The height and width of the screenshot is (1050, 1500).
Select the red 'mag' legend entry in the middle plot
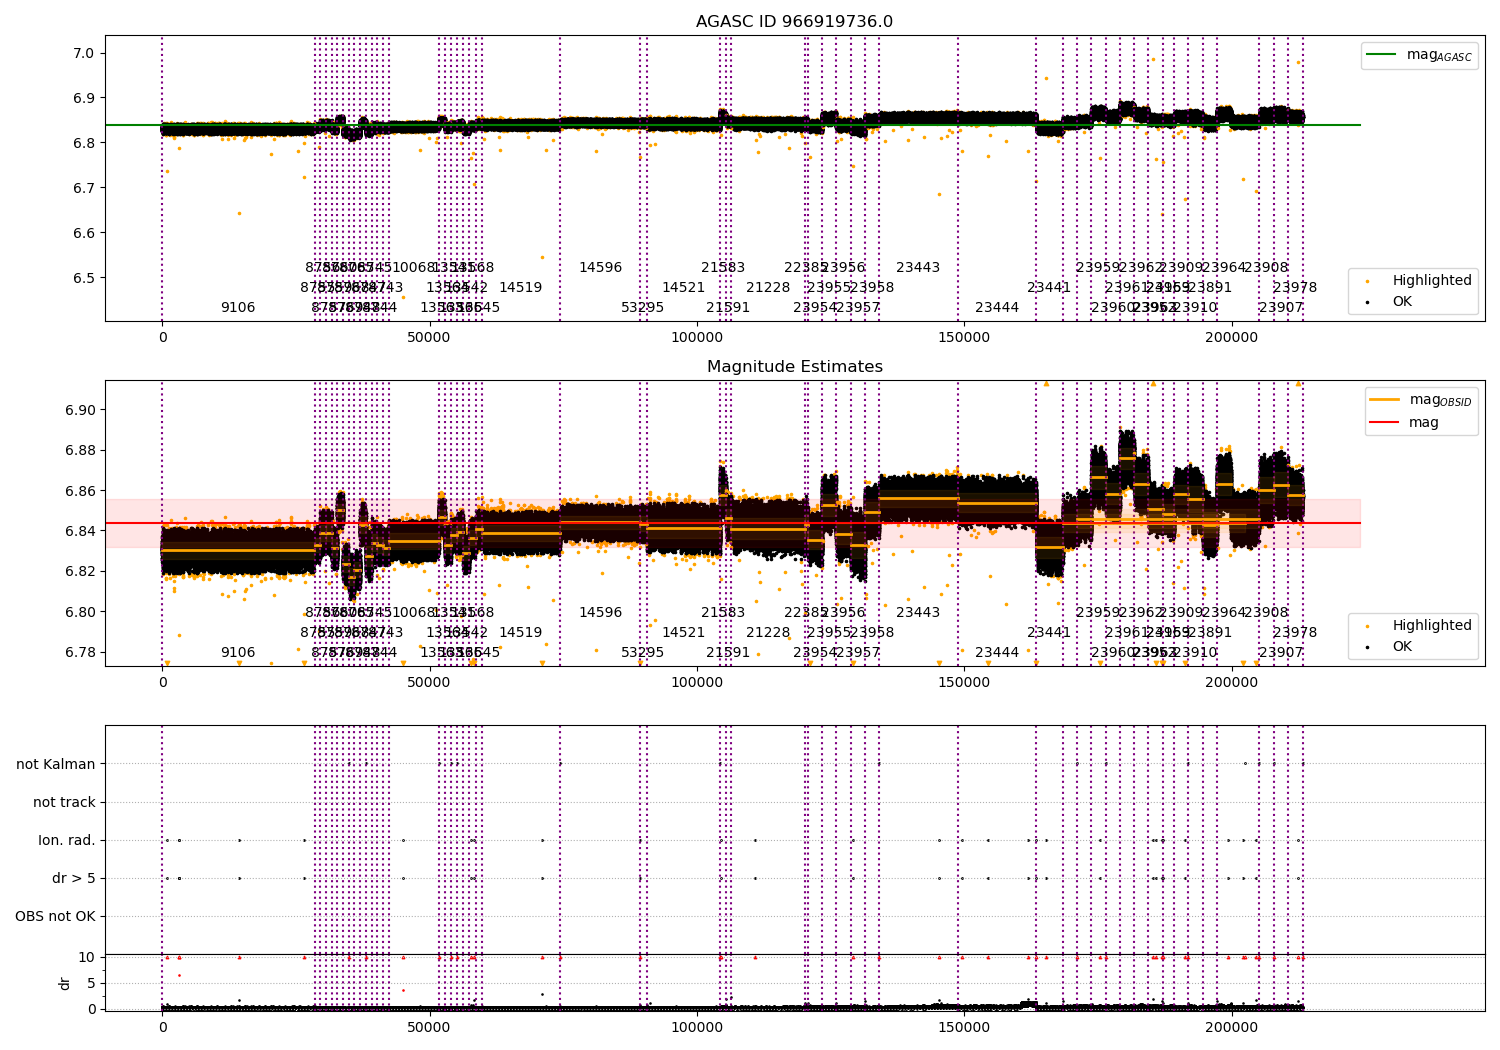click(1404, 423)
